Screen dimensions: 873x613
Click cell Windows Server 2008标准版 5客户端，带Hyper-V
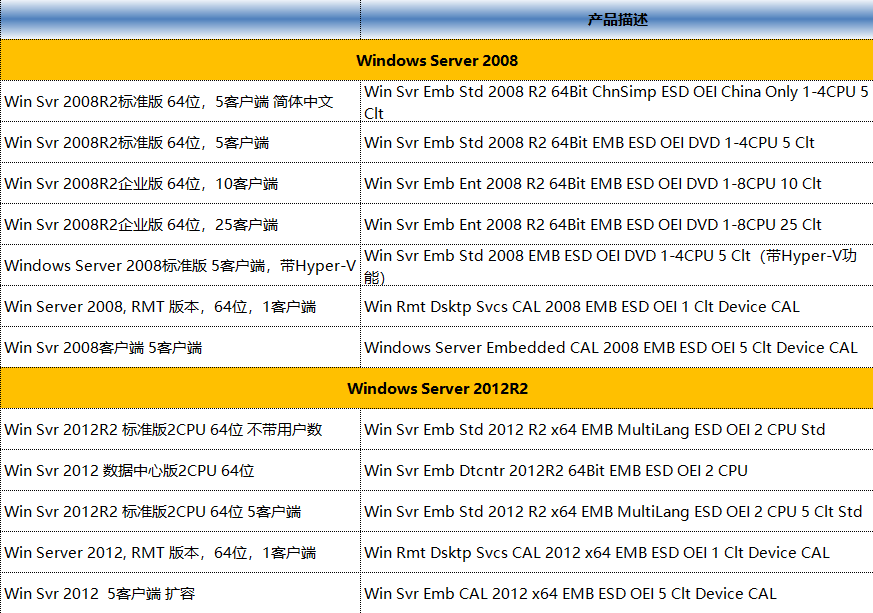coord(180,265)
